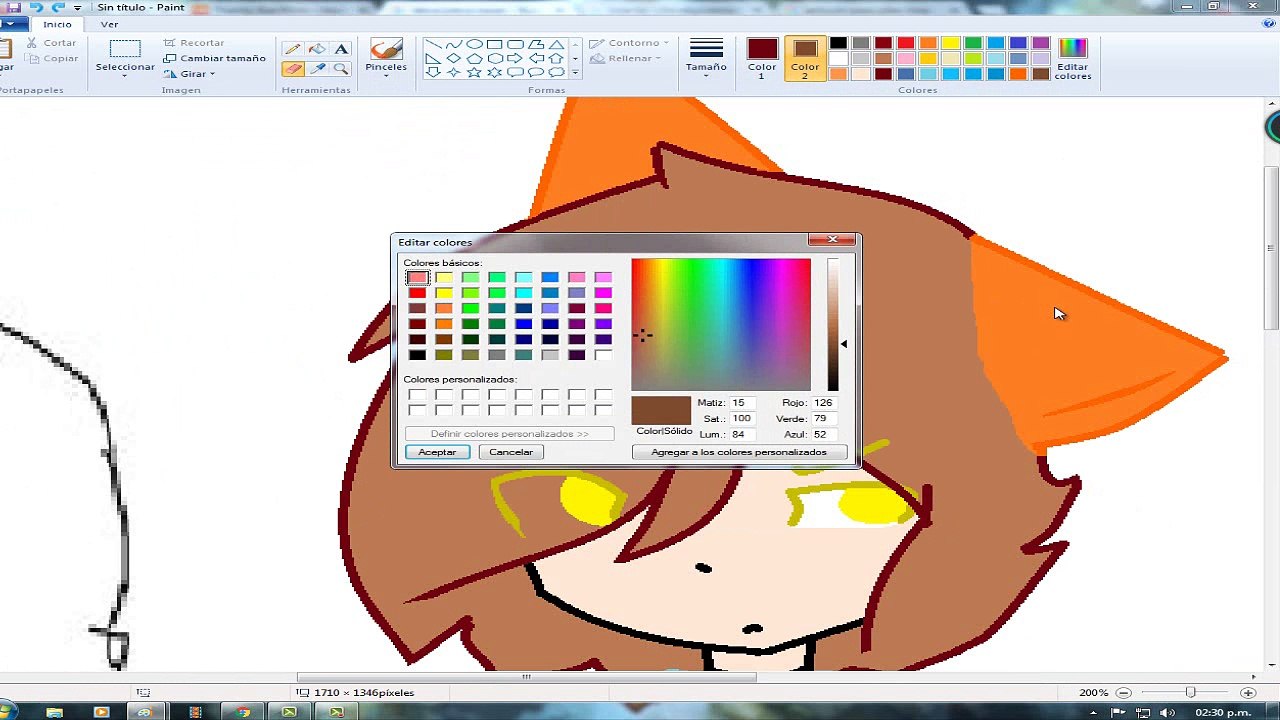Select the five-point star shape

pos(474,72)
